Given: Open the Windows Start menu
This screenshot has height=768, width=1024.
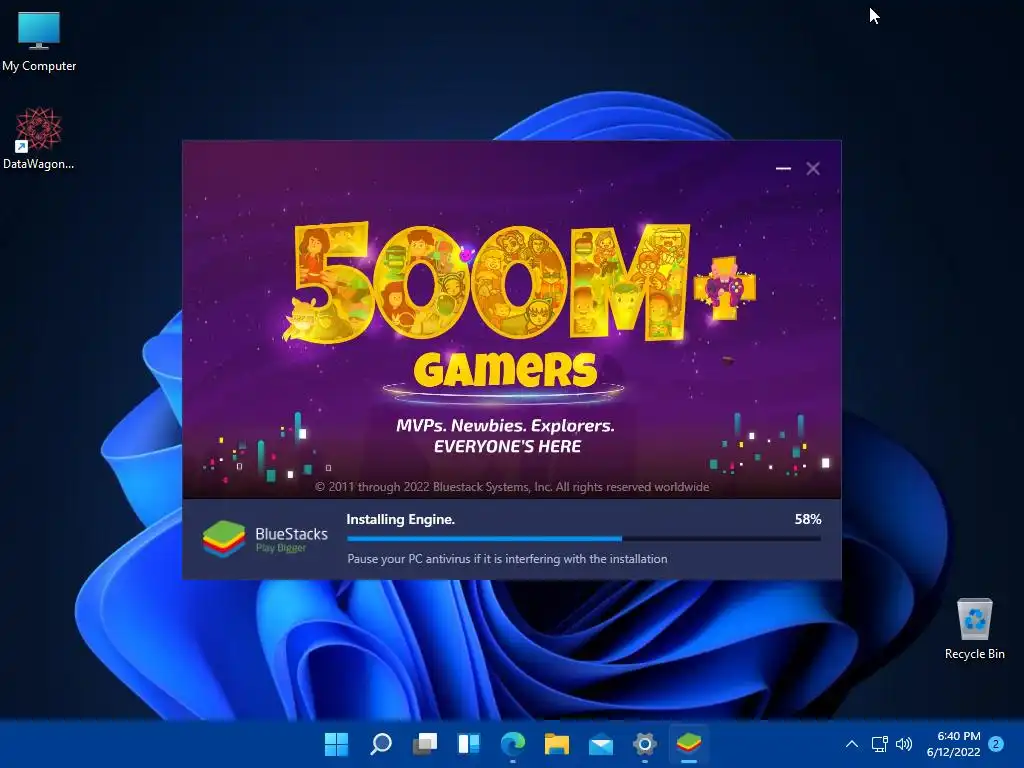Looking at the screenshot, I should click(336, 744).
